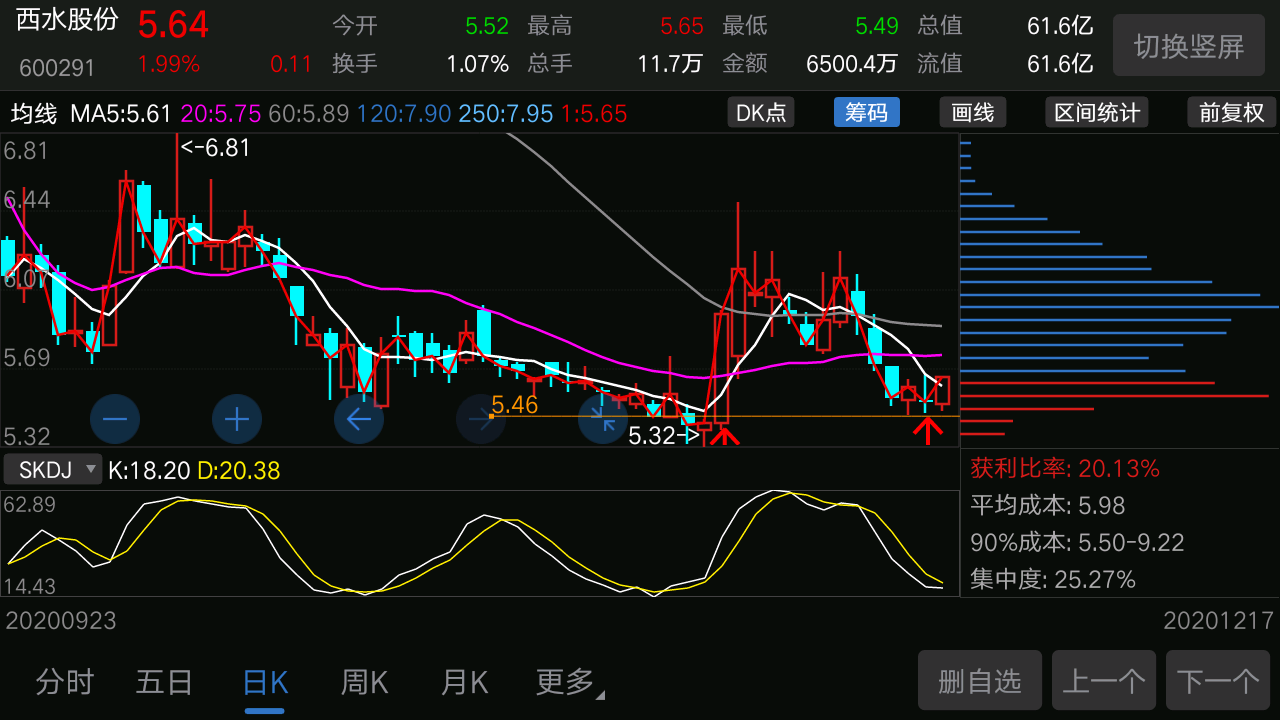Image resolution: width=1280 pixels, height=720 pixels.
Task: Tap the 120:7.90 moving average value
Action: pyautogui.click(x=404, y=113)
